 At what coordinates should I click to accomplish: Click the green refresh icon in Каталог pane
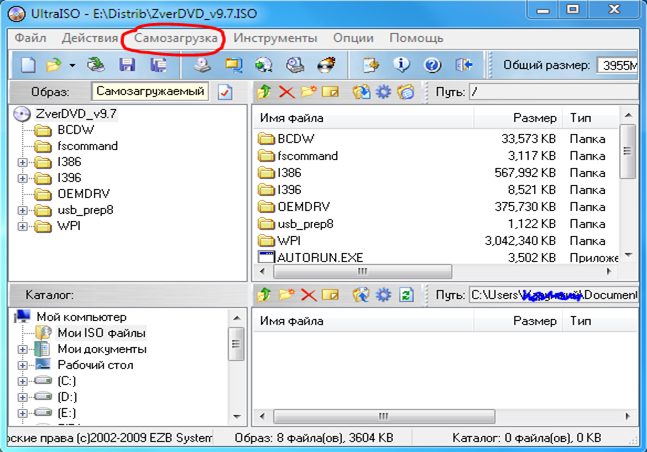(406, 295)
